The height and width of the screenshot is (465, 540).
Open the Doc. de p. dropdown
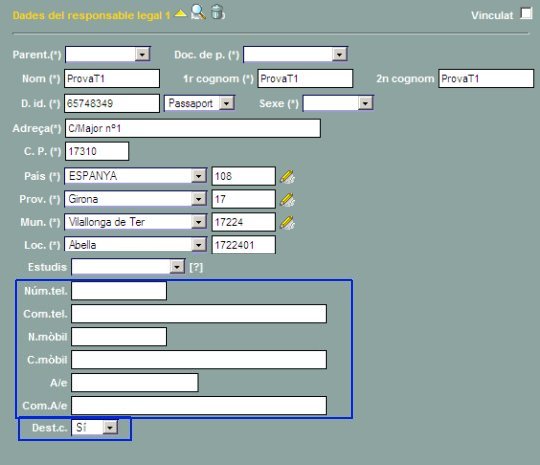coord(295,54)
